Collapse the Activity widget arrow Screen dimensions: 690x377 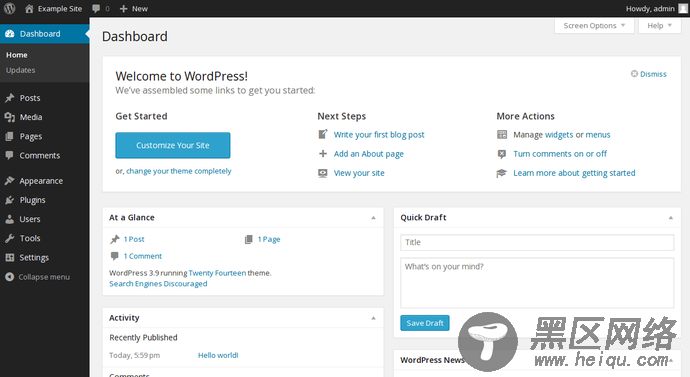pyautogui.click(x=373, y=318)
